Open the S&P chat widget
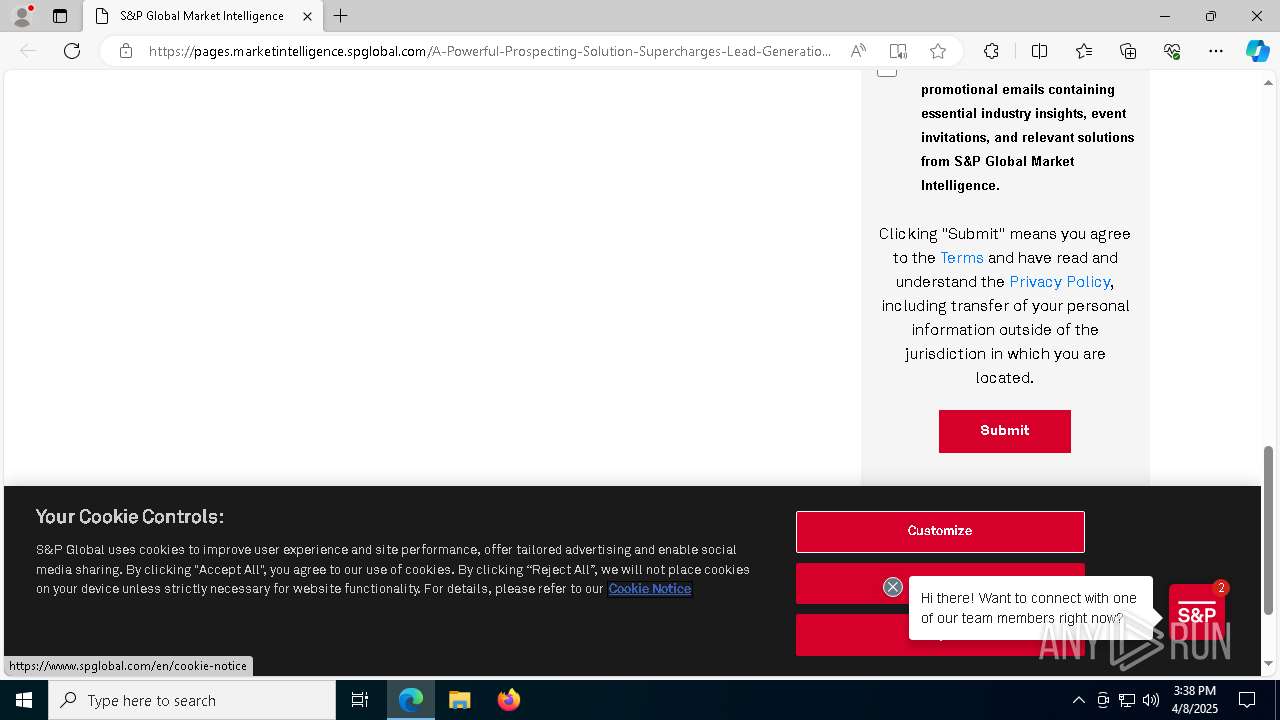Viewport: 1280px width, 720px height. [x=1197, y=613]
